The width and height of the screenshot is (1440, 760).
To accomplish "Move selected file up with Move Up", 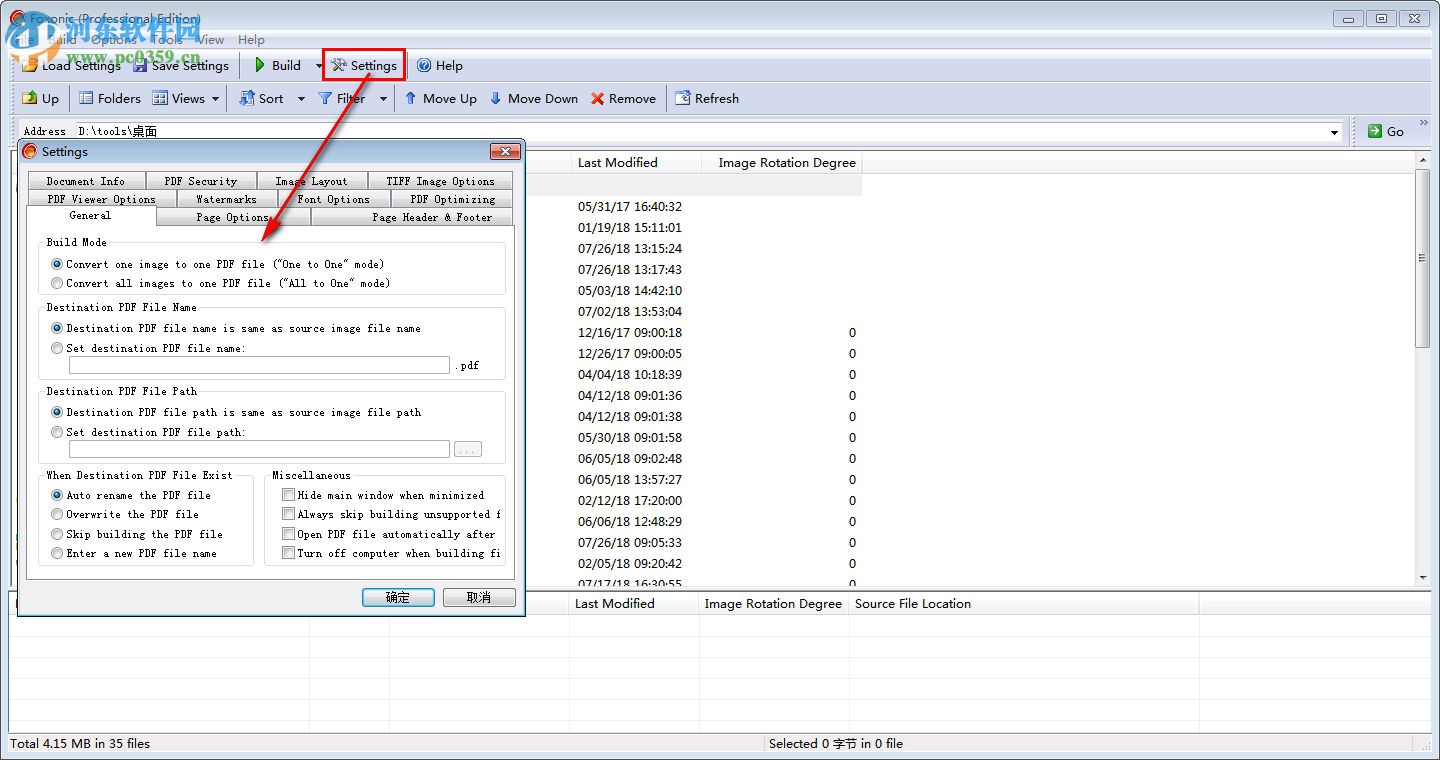I will tap(440, 98).
